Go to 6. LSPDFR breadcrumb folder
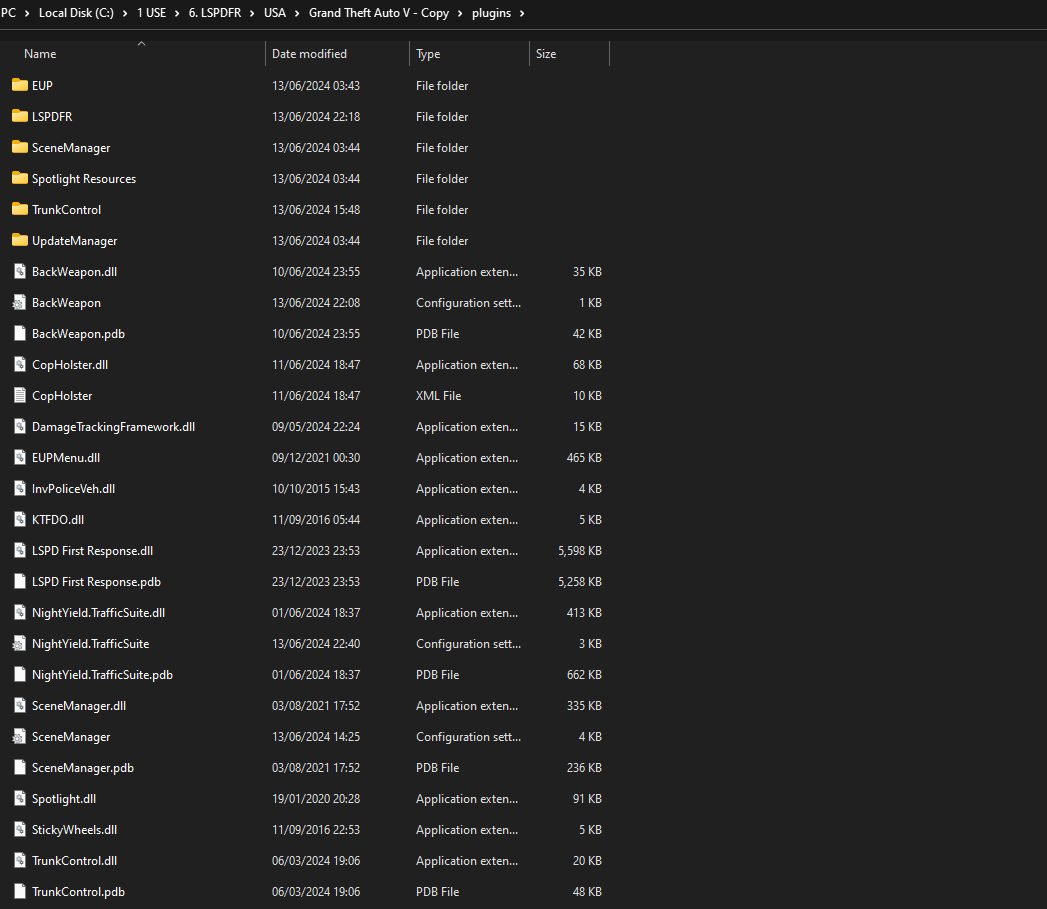The height and width of the screenshot is (909, 1047). coord(215,13)
